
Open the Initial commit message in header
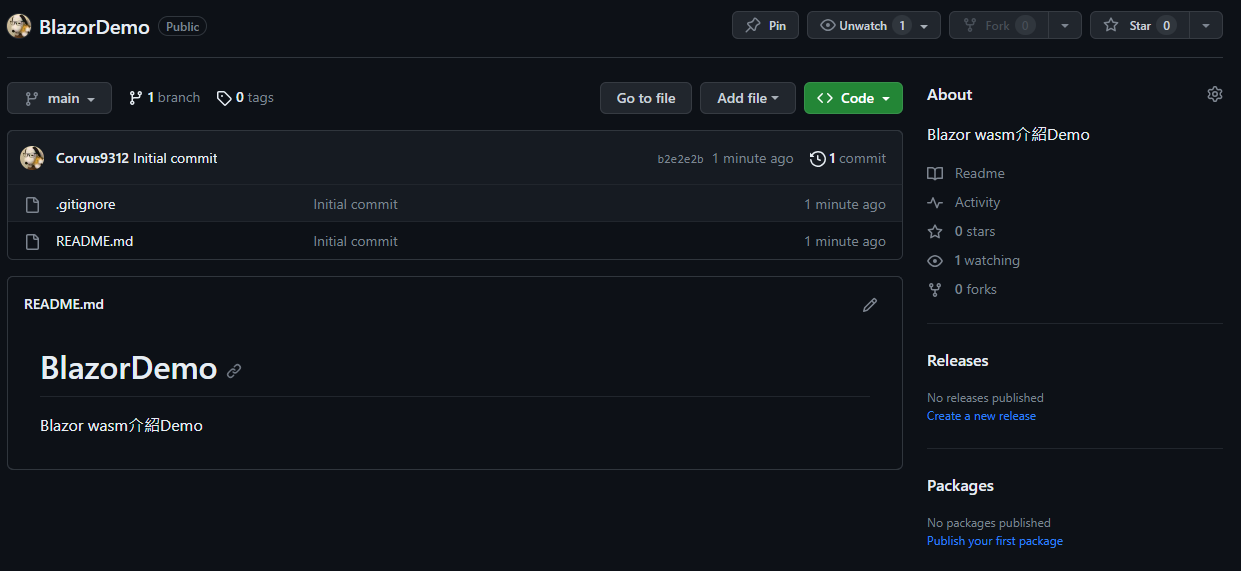(175, 158)
